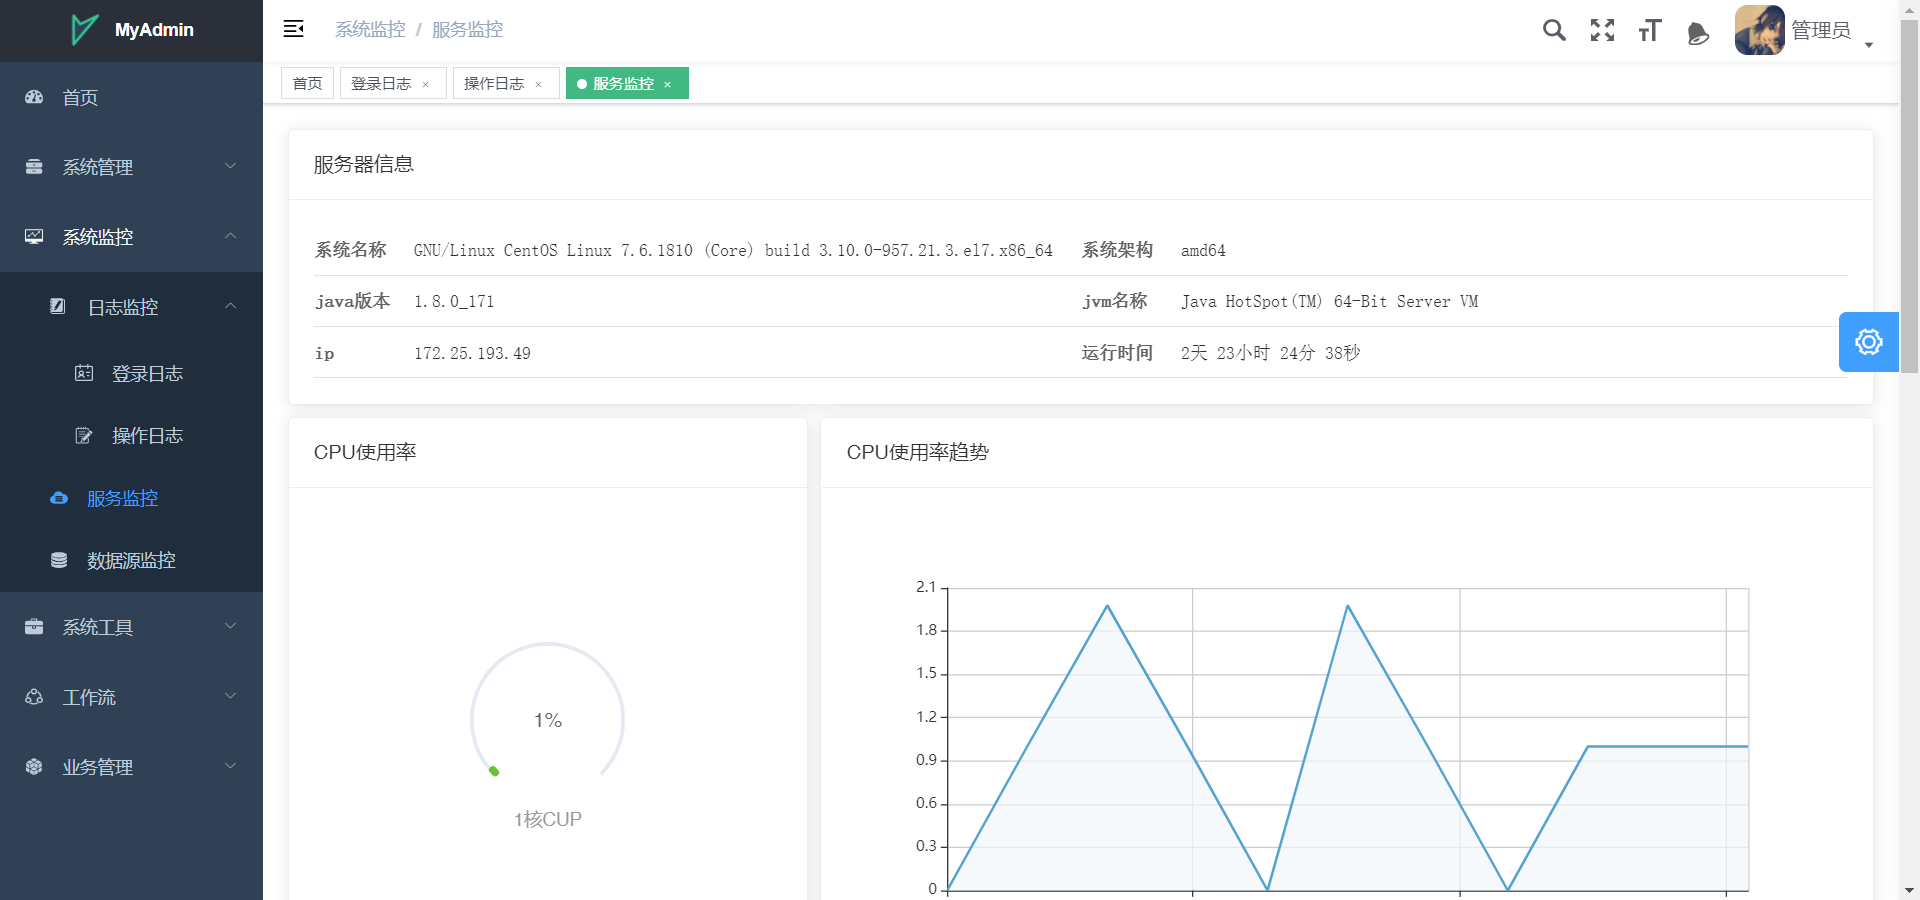Click the 服务监控 cloud icon
The height and width of the screenshot is (900, 1920).
click(x=59, y=498)
